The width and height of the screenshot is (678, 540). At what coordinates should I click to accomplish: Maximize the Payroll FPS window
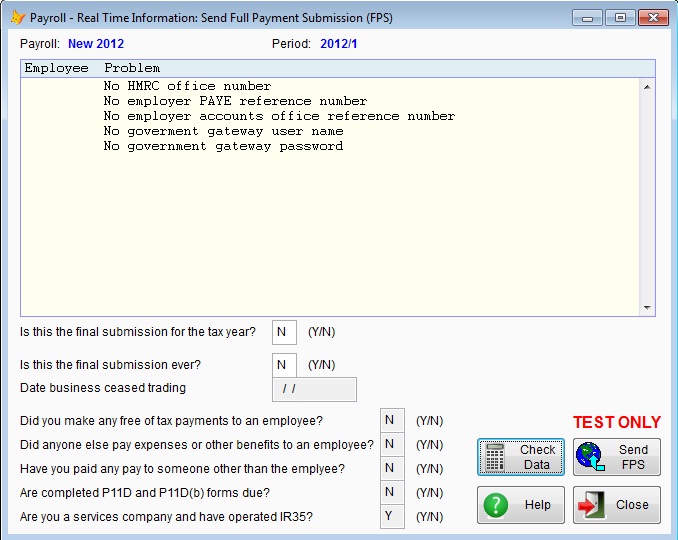(x=620, y=18)
